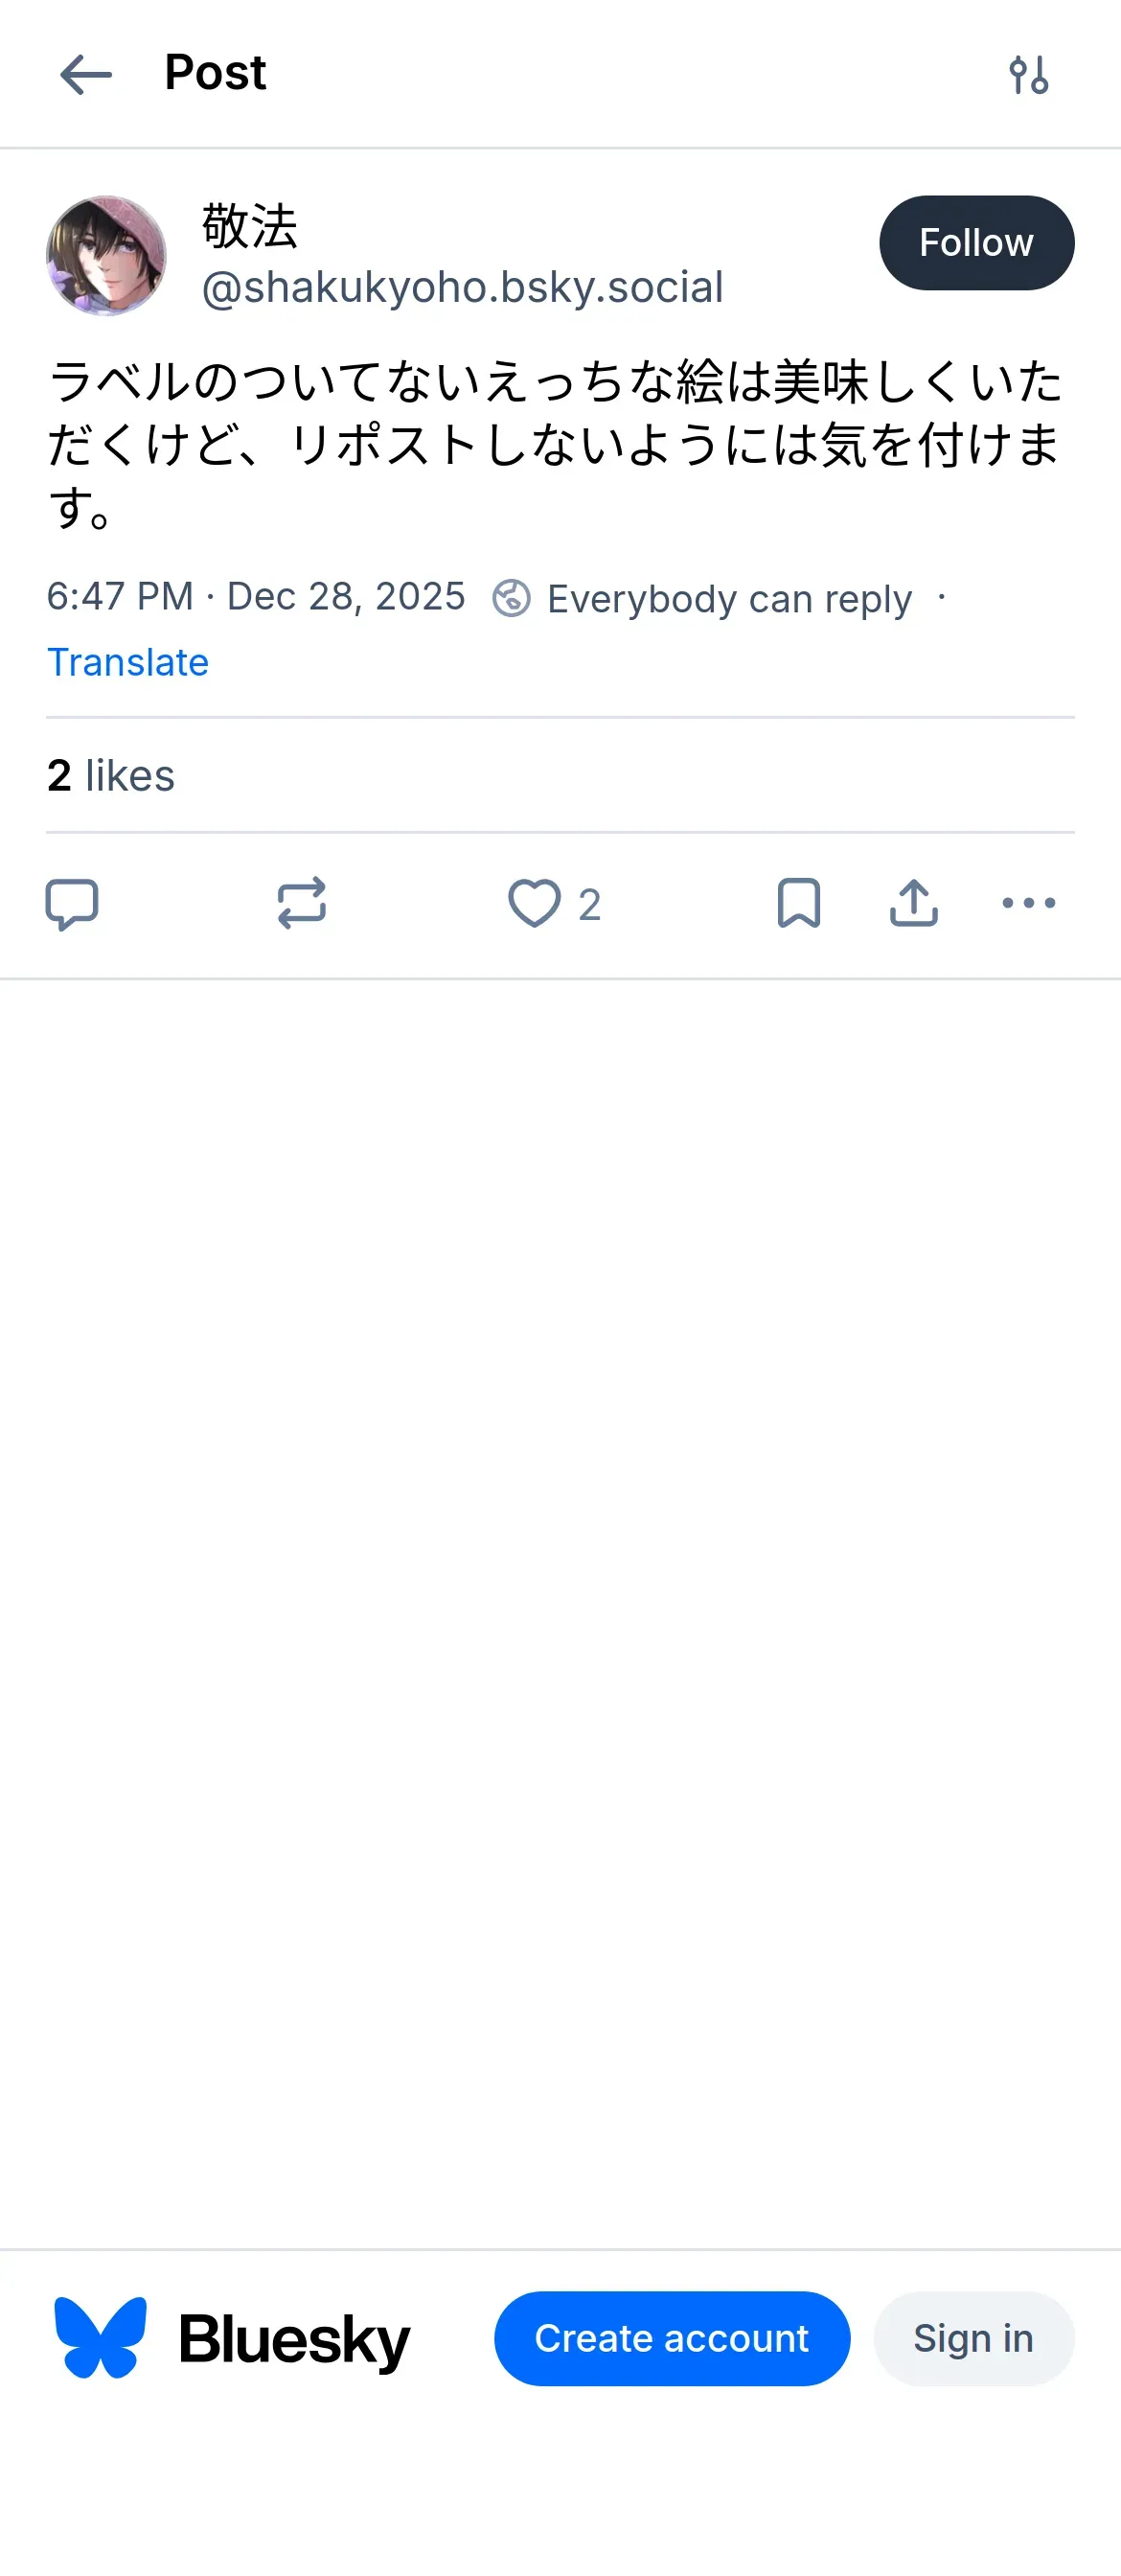Click the reply speech bubble icon

click(72, 904)
